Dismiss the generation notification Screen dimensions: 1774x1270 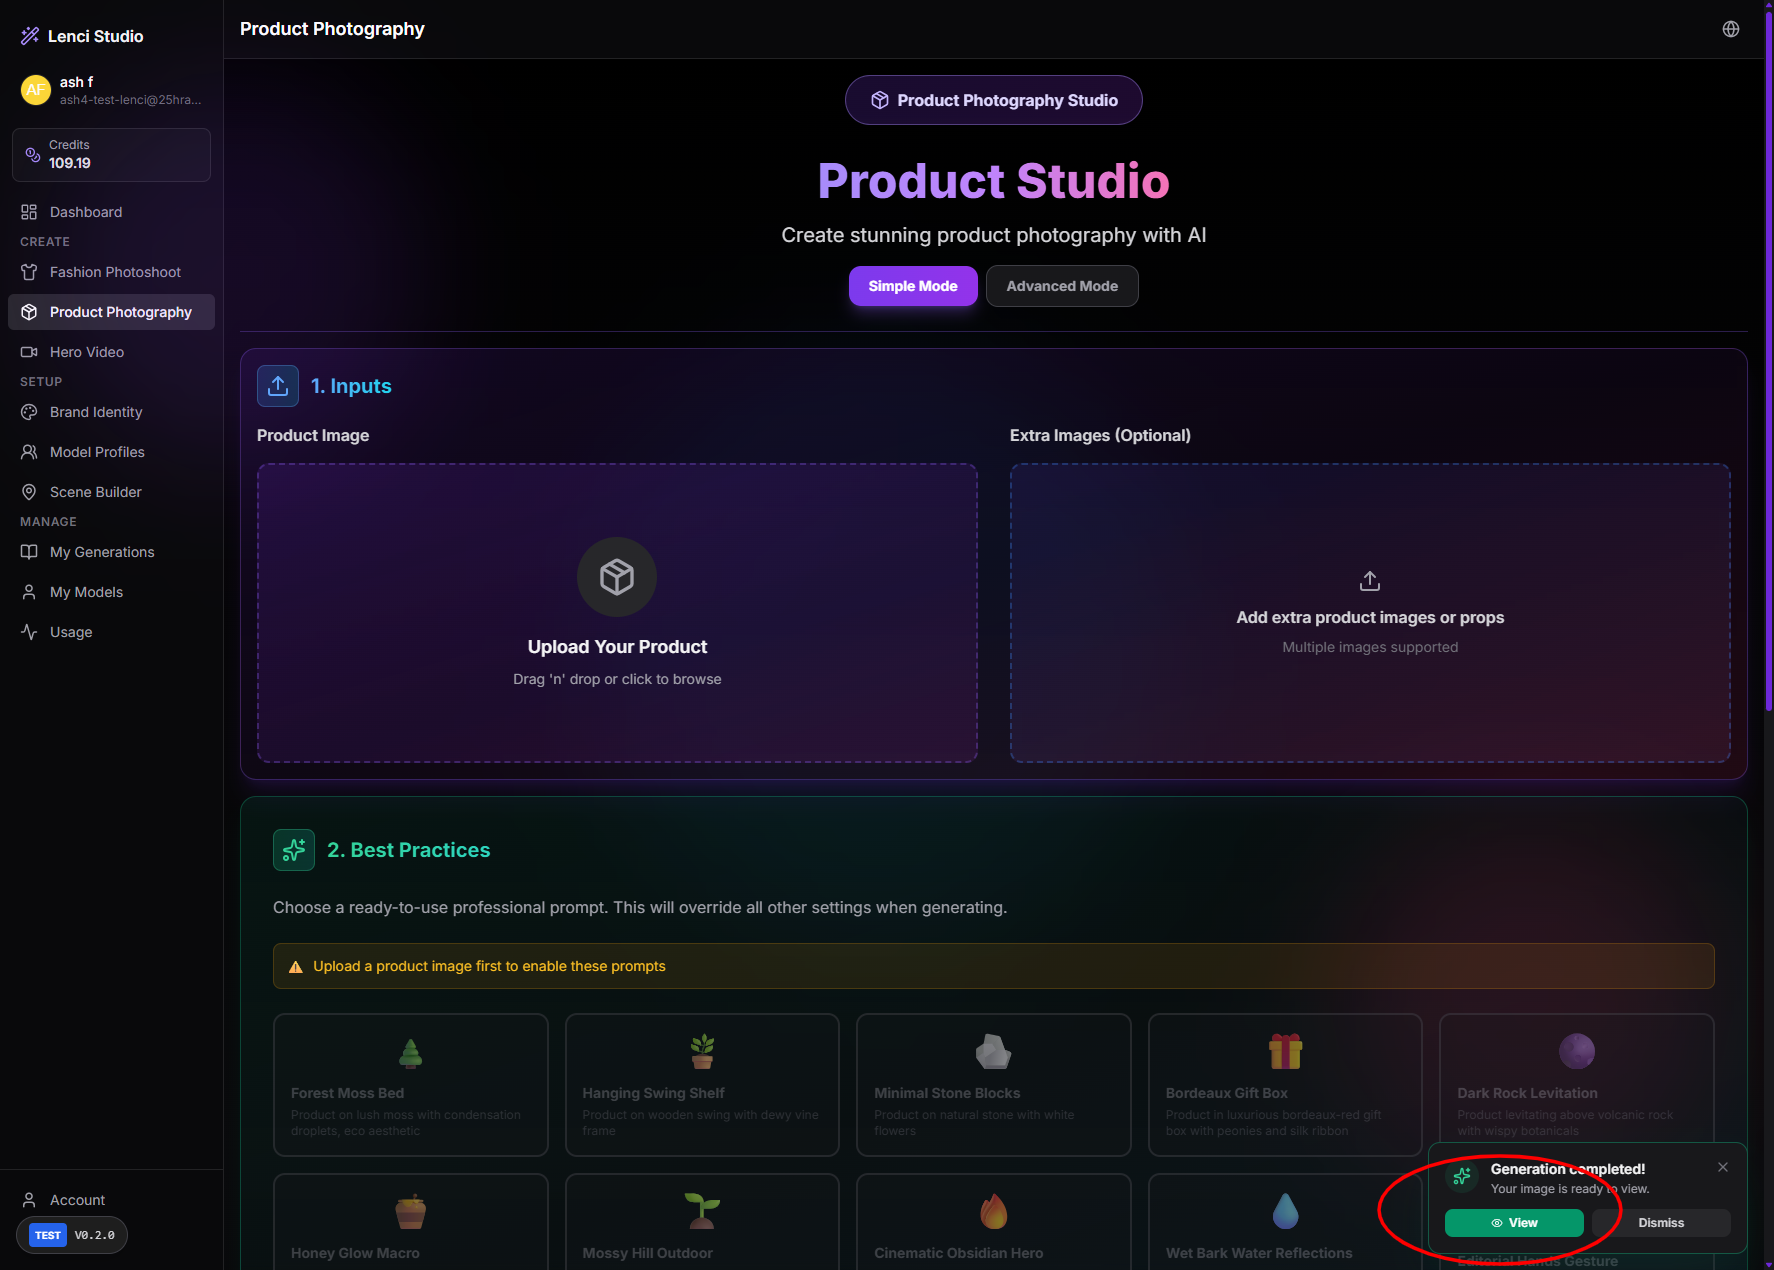pos(1660,1223)
